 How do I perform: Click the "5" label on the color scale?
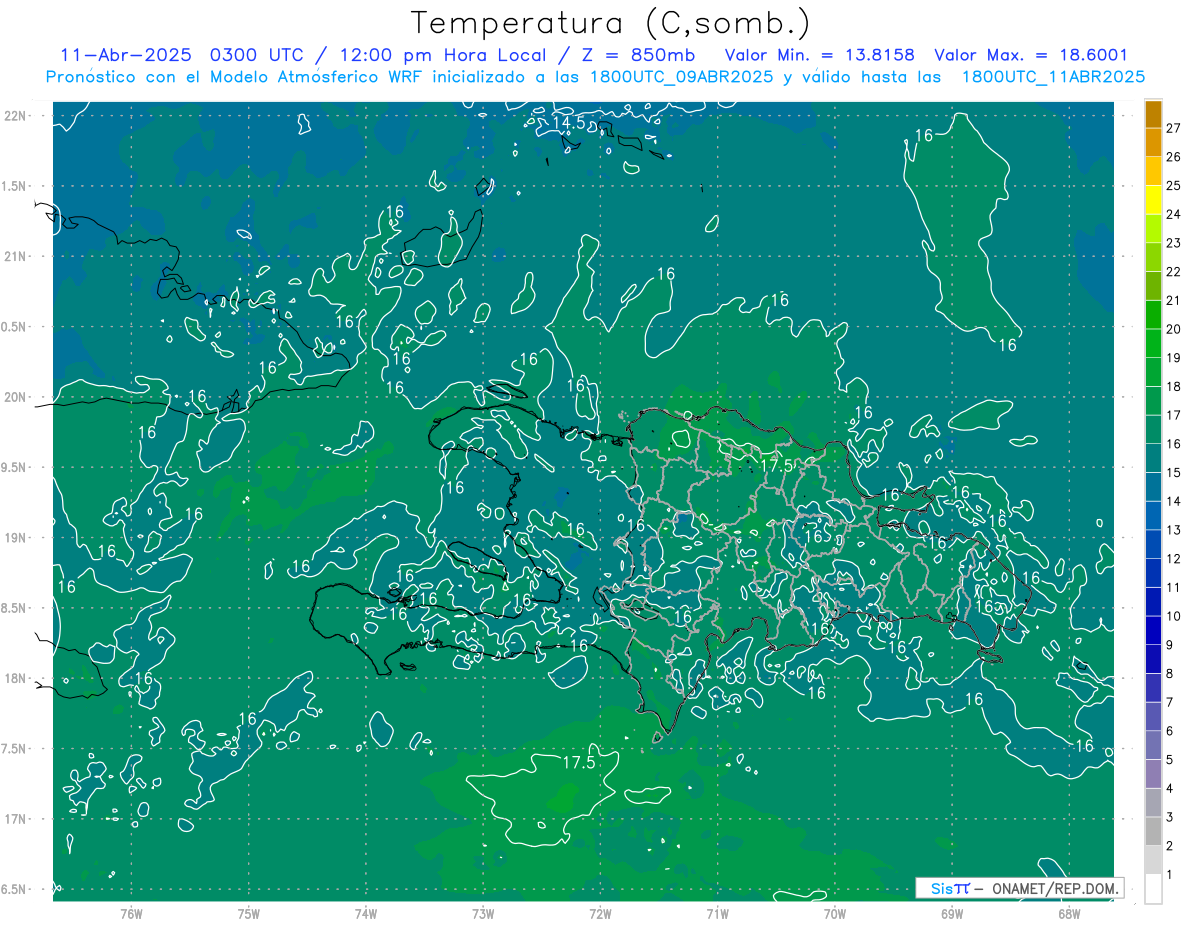pyautogui.click(x=1169, y=759)
